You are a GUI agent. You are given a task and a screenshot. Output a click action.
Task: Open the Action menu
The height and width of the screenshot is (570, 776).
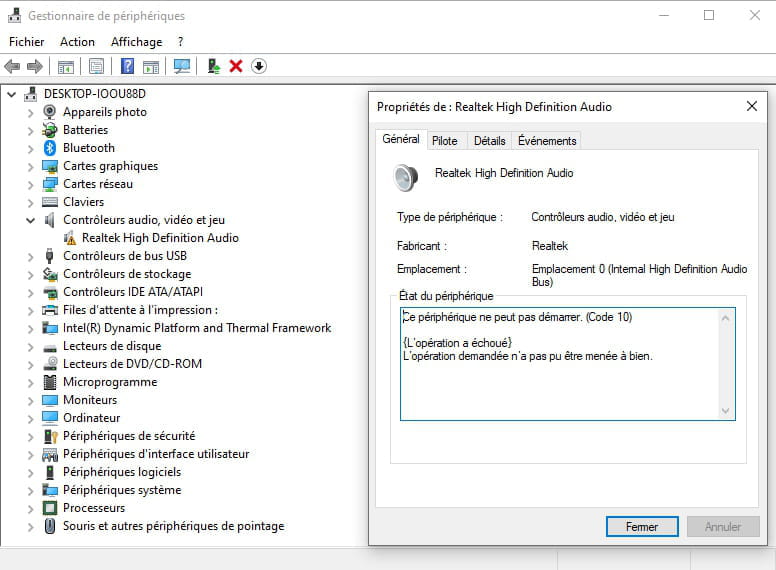(x=77, y=42)
